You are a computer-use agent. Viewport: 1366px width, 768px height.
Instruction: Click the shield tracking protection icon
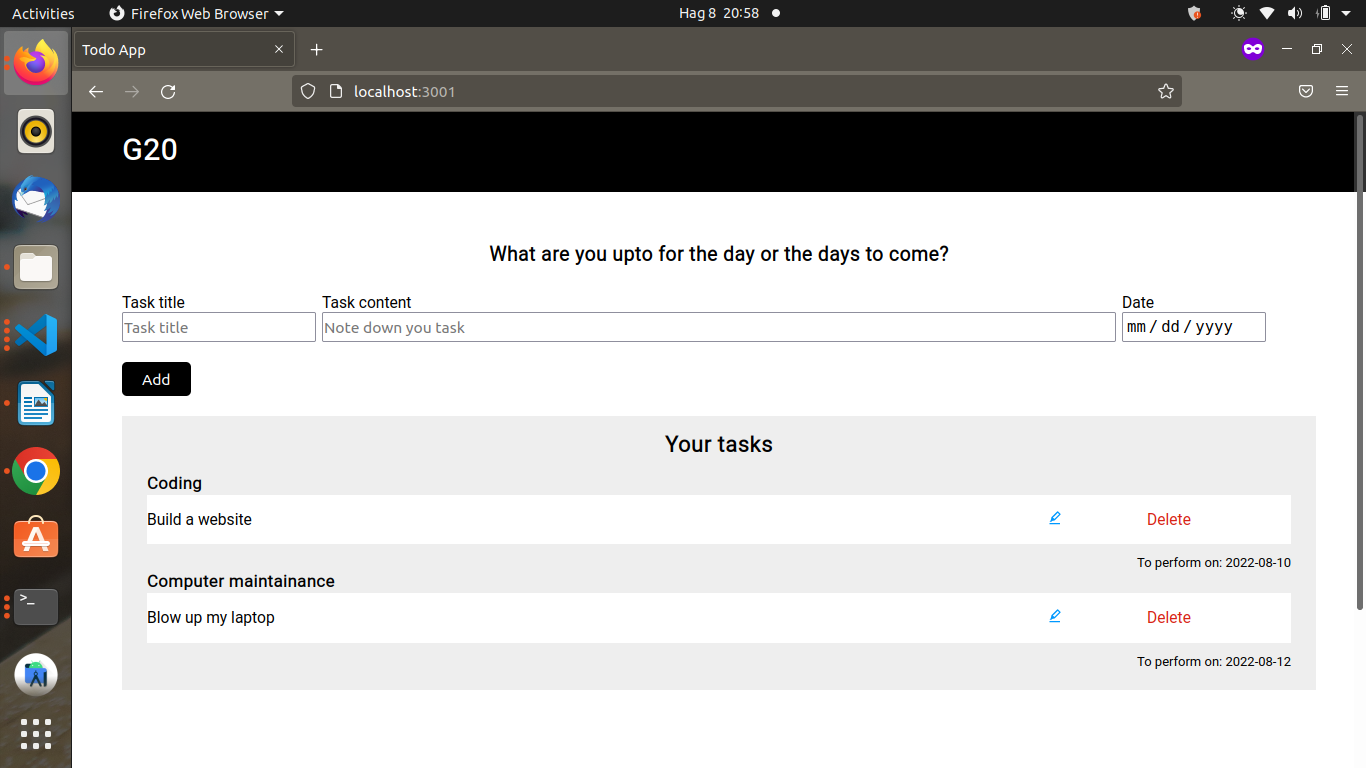(308, 92)
